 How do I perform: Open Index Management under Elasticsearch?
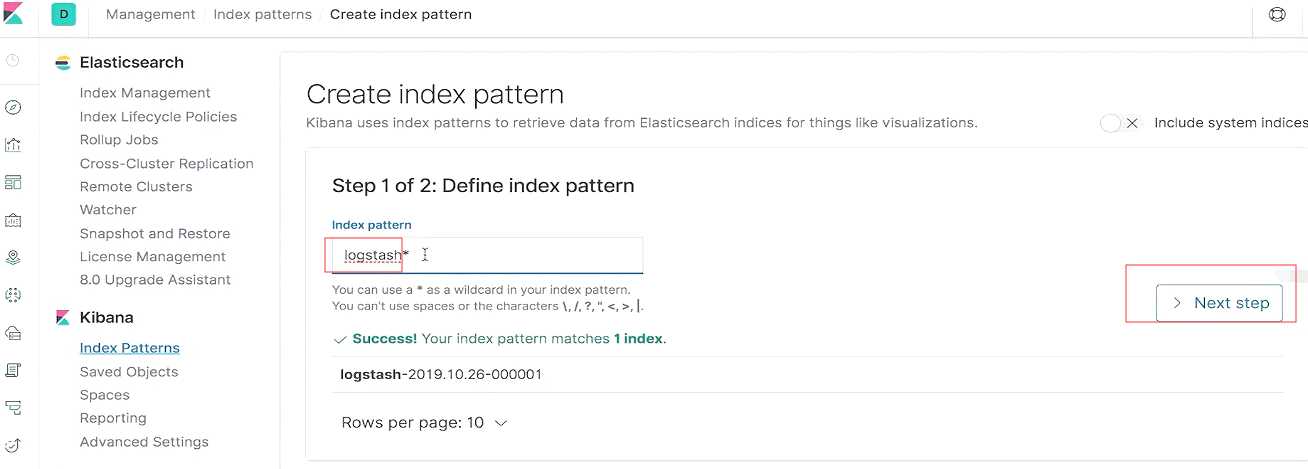pos(145,93)
